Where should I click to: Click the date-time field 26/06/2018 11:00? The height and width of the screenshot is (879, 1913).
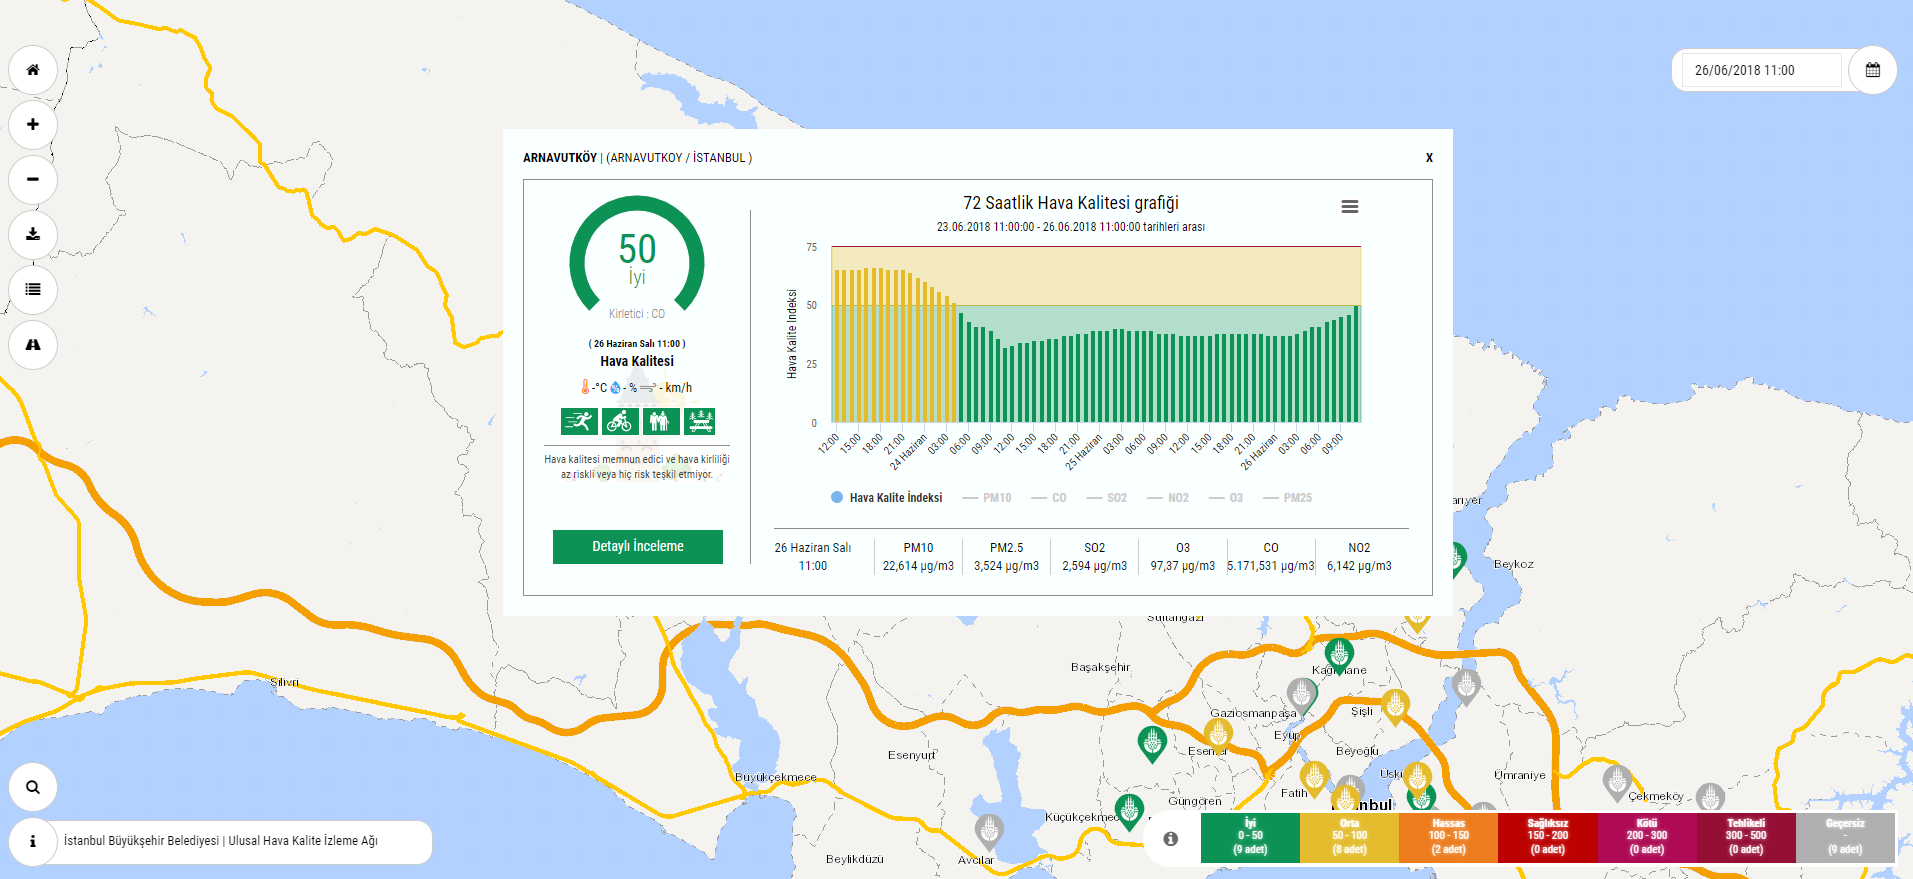click(x=1760, y=71)
